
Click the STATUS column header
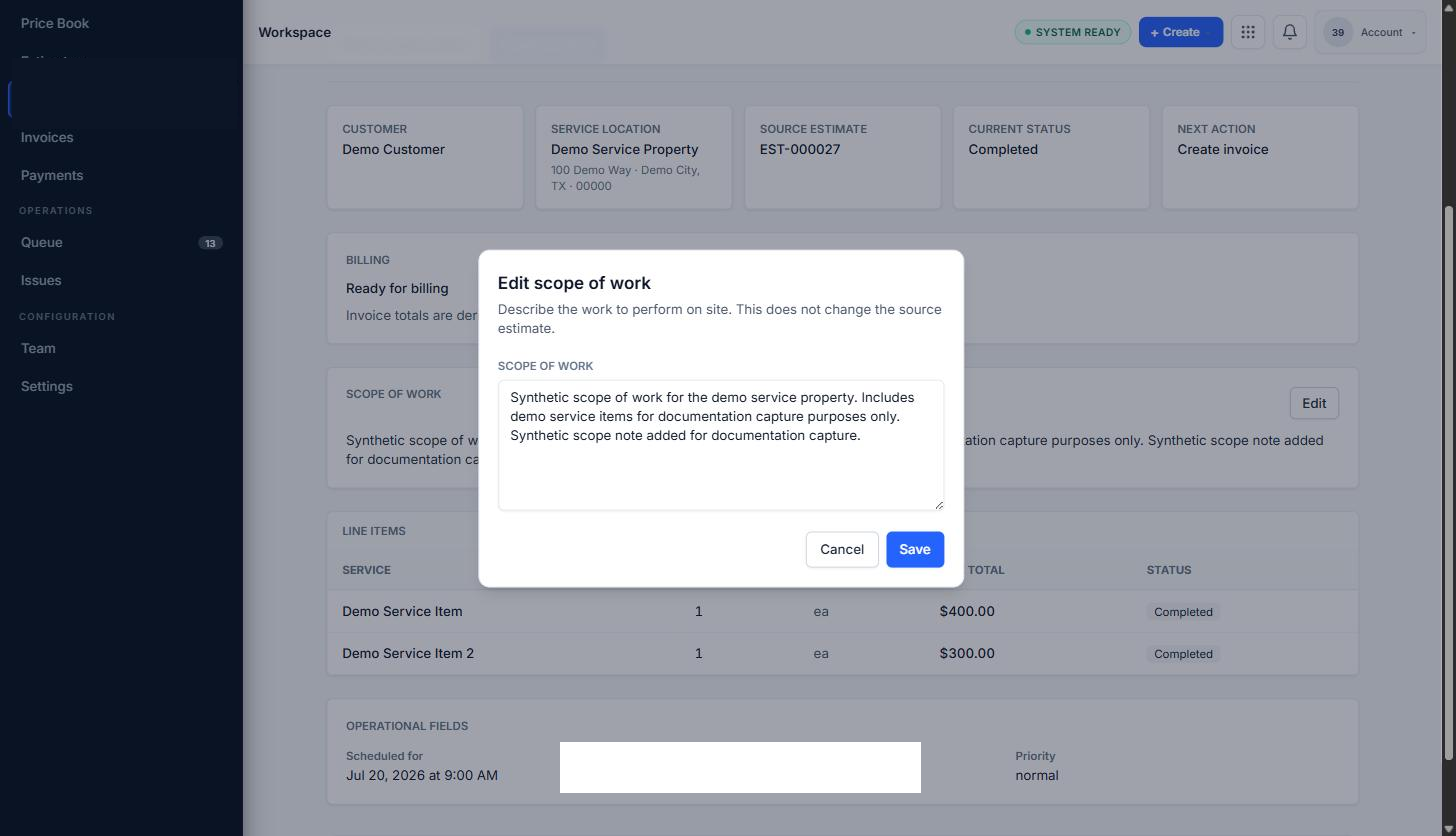[1169, 570]
